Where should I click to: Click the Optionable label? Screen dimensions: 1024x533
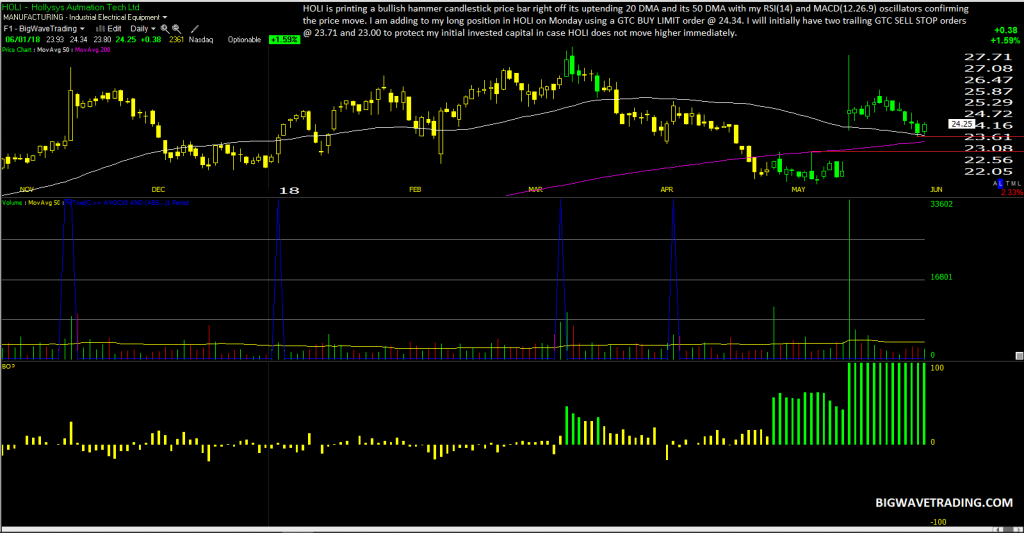click(244, 40)
